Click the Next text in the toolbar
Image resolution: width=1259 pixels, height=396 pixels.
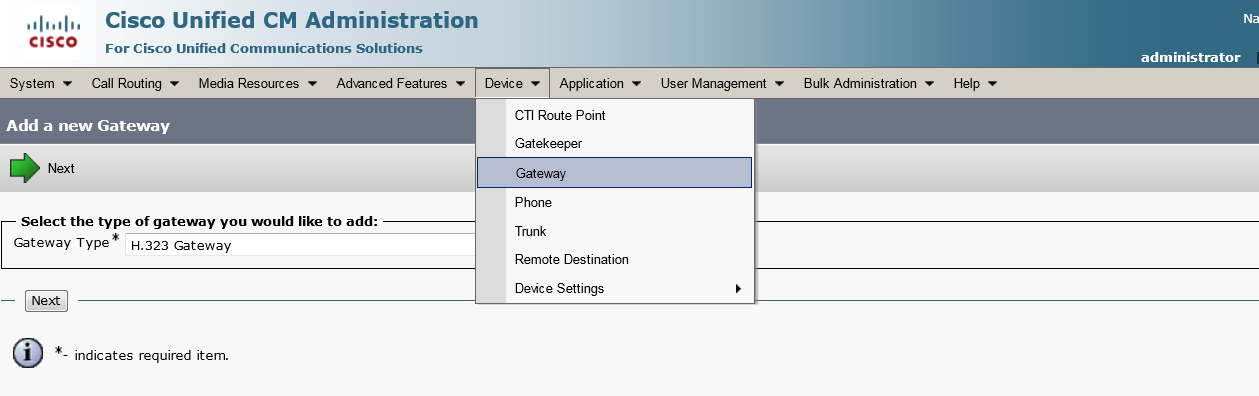(x=61, y=168)
